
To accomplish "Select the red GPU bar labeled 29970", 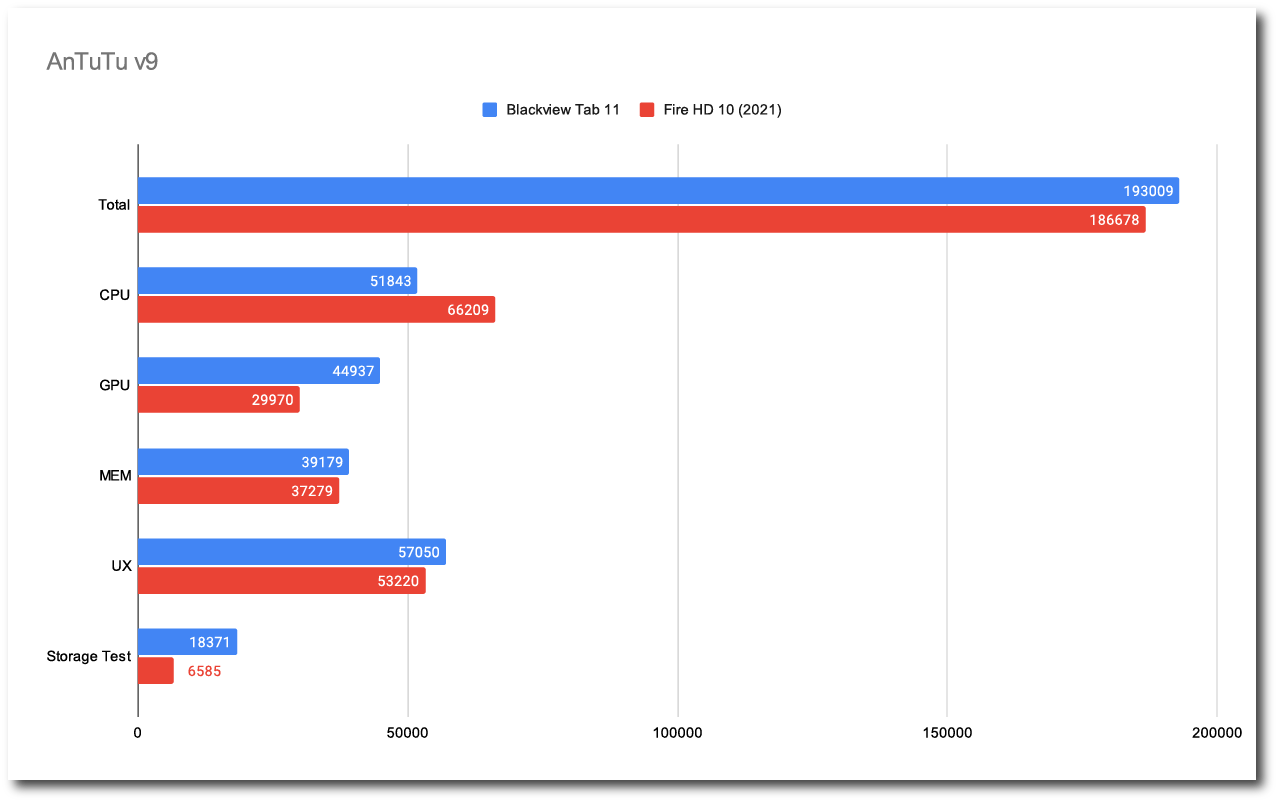I will pos(218,400).
